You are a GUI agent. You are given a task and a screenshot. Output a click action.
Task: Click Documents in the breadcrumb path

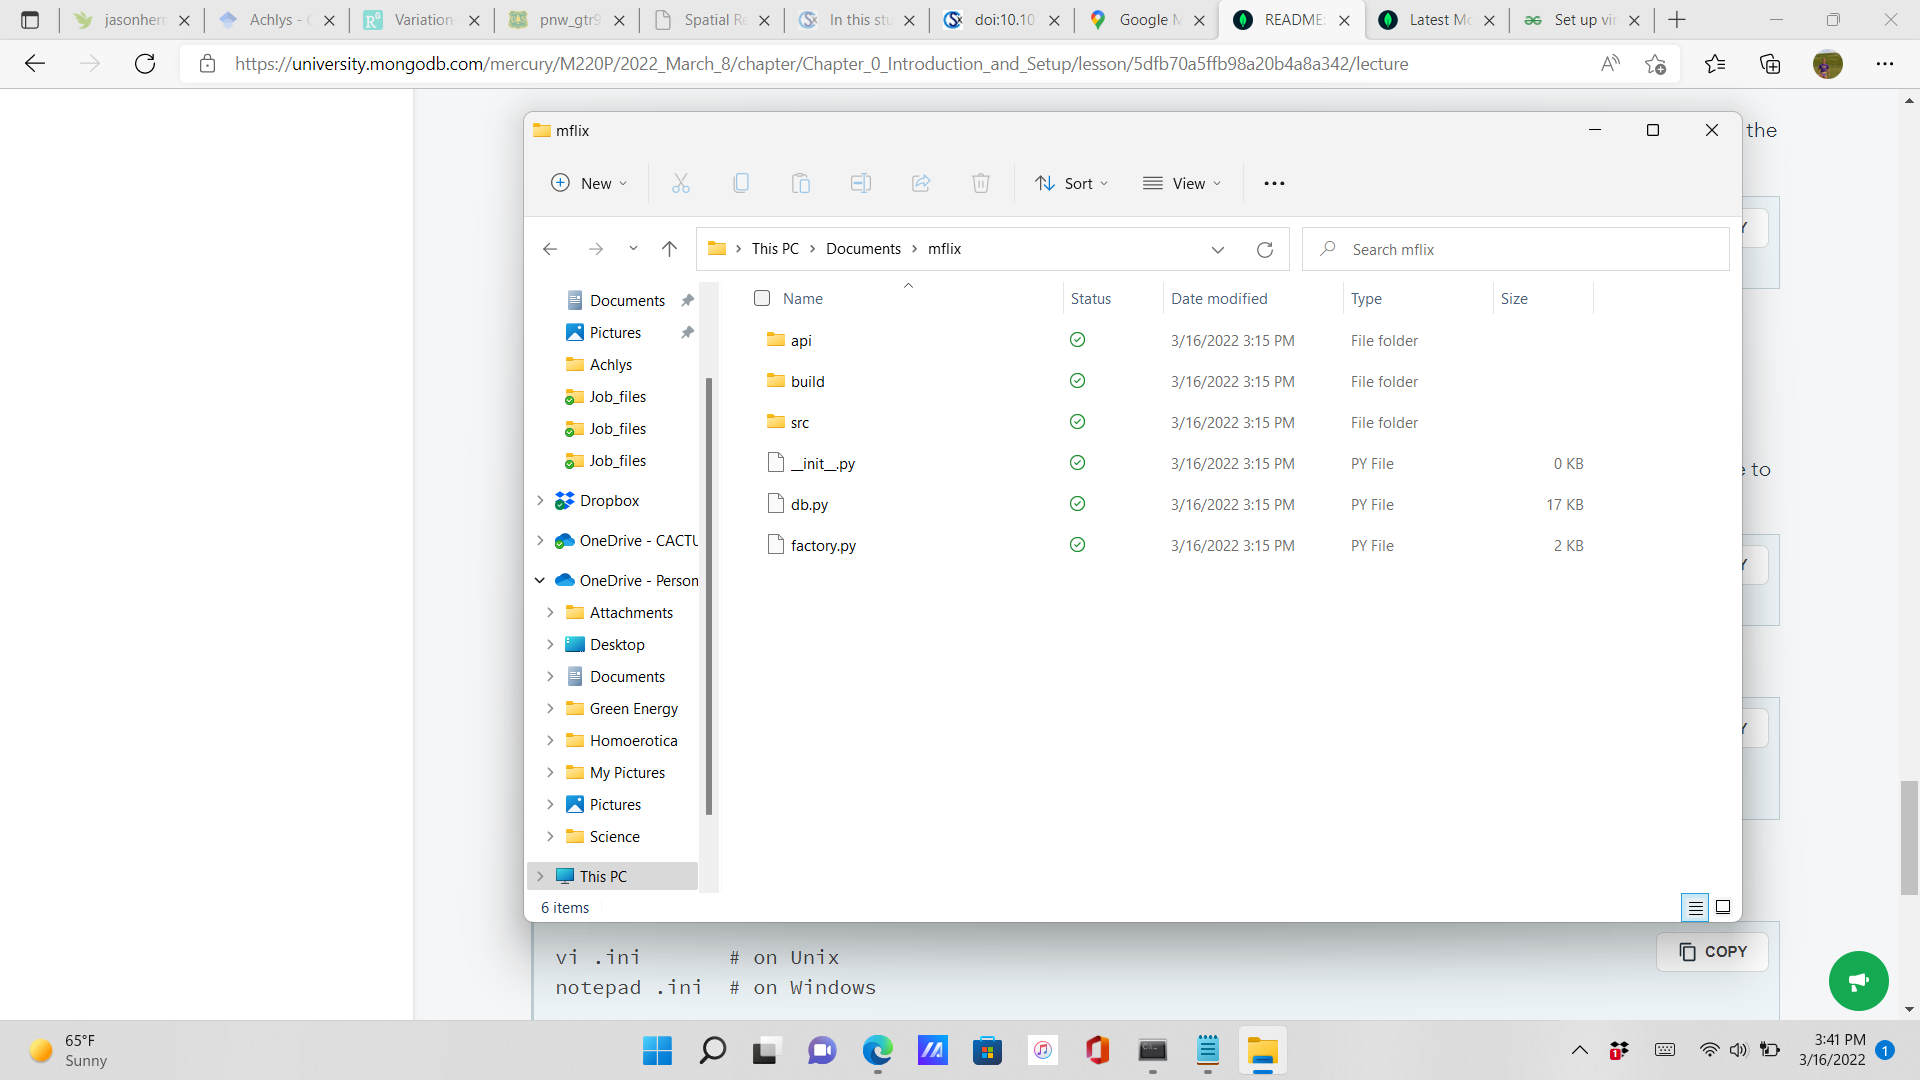click(863, 249)
